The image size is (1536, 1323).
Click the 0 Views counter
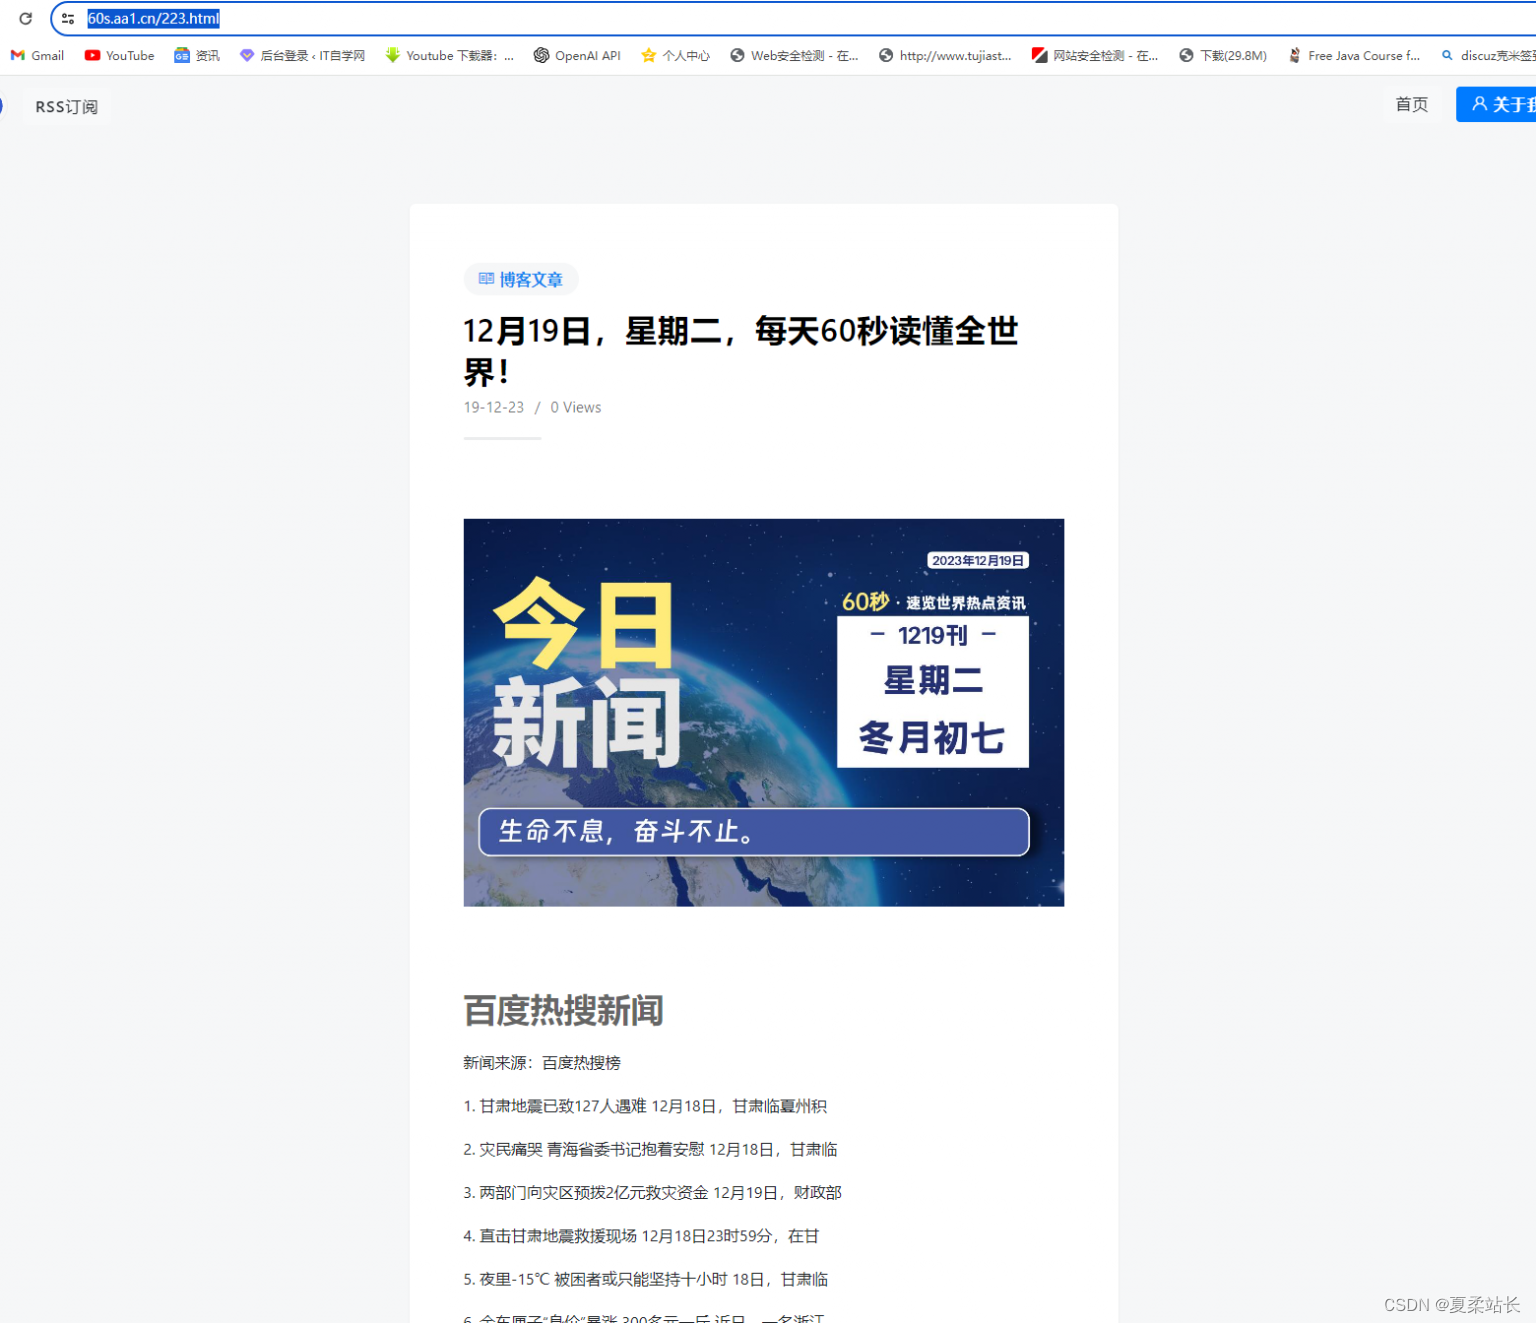pos(576,407)
